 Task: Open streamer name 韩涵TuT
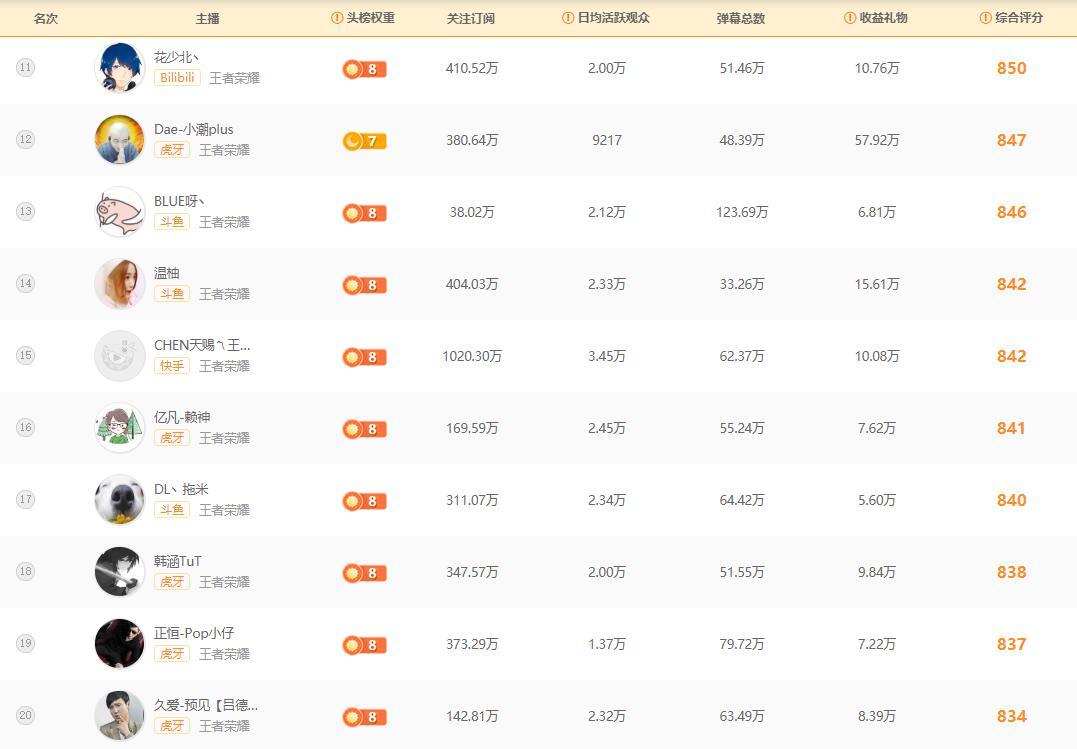[177, 561]
